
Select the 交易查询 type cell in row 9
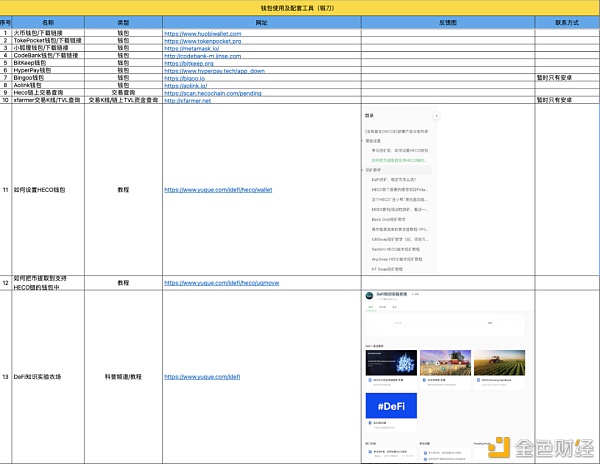click(x=123, y=93)
